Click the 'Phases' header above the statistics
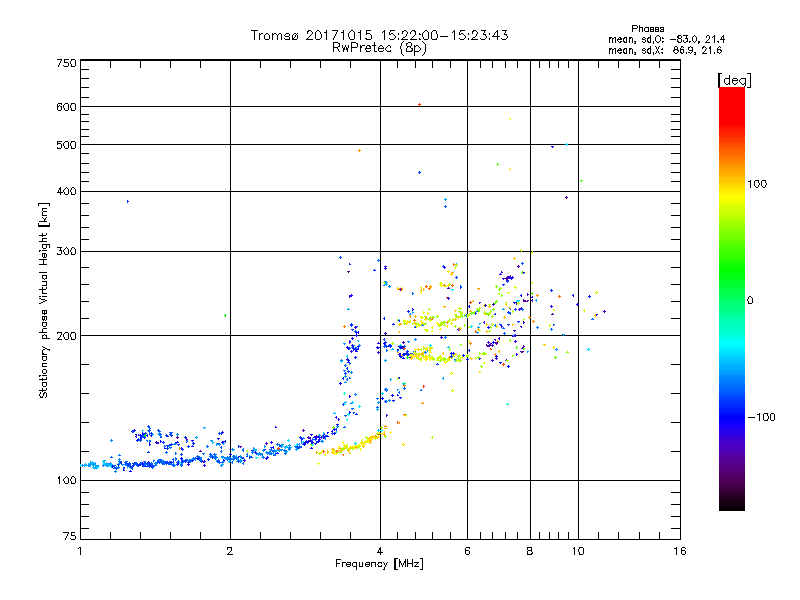Screen dimensions: 800x600 (x=647, y=29)
